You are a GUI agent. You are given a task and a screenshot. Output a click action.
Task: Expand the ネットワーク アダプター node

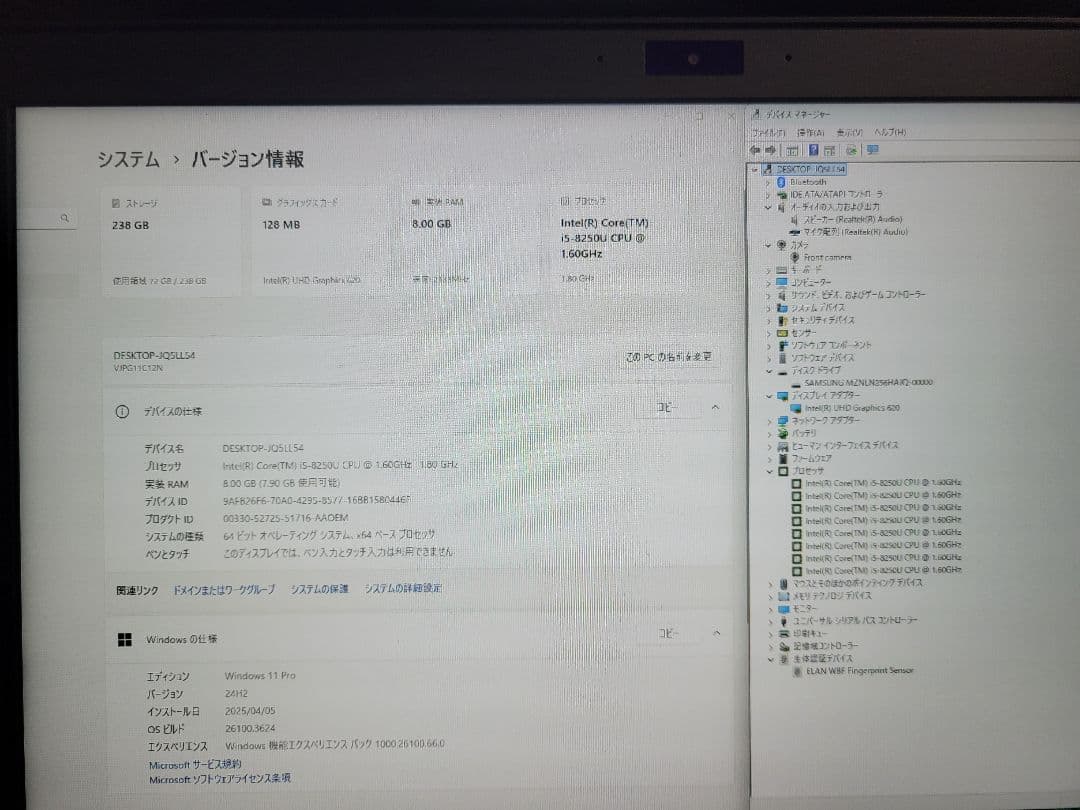[770, 420]
